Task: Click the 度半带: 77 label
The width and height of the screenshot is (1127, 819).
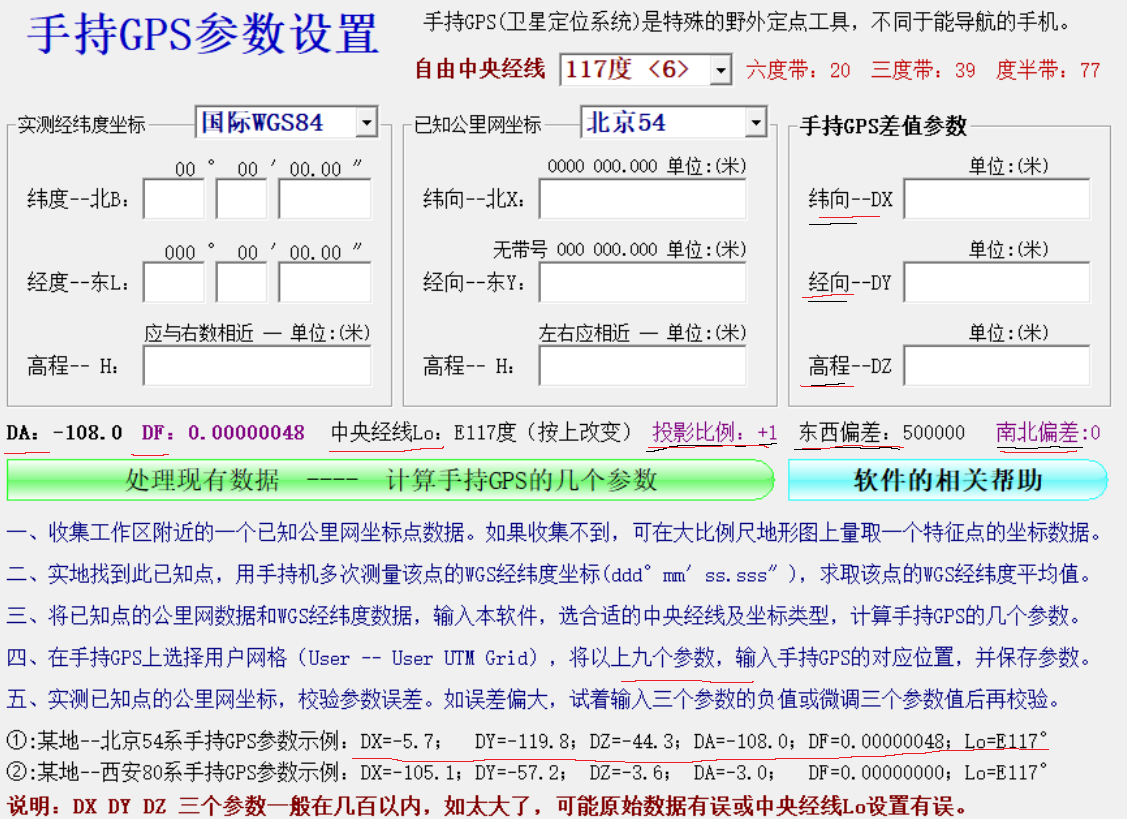Action: point(1048,70)
